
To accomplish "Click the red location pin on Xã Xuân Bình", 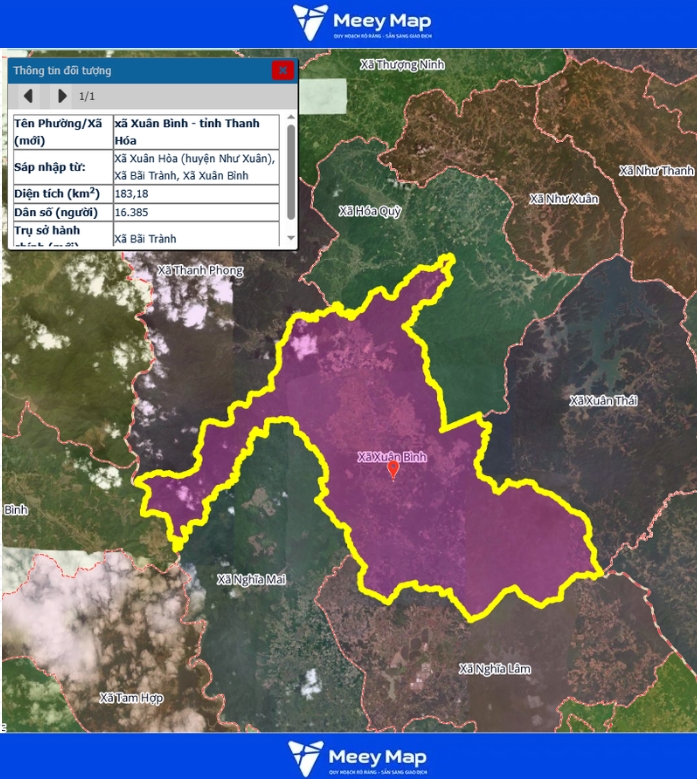I will point(393,468).
